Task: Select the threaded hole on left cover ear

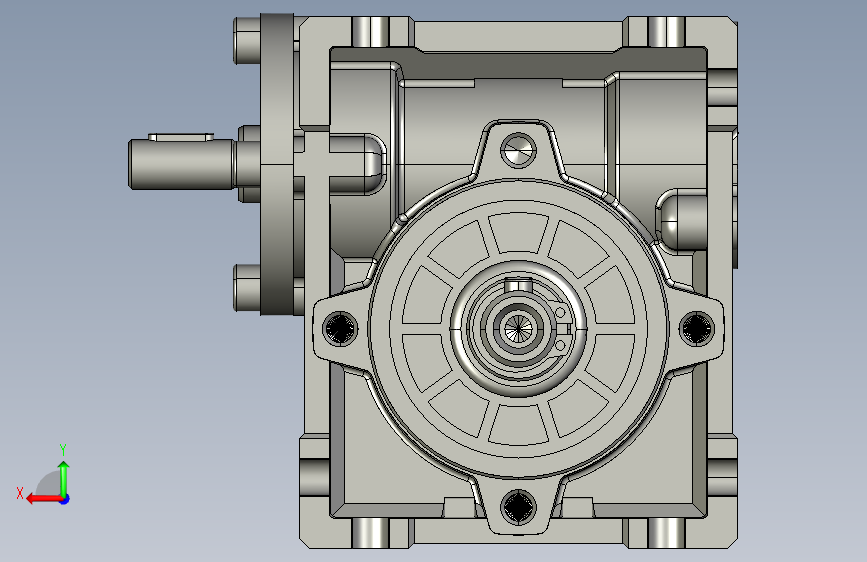Action: pyautogui.click(x=340, y=329)
